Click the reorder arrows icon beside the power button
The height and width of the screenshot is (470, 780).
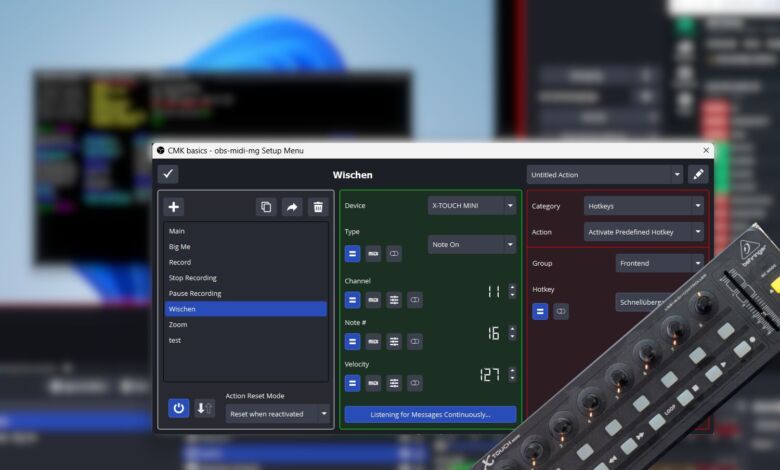pos(204,408)
